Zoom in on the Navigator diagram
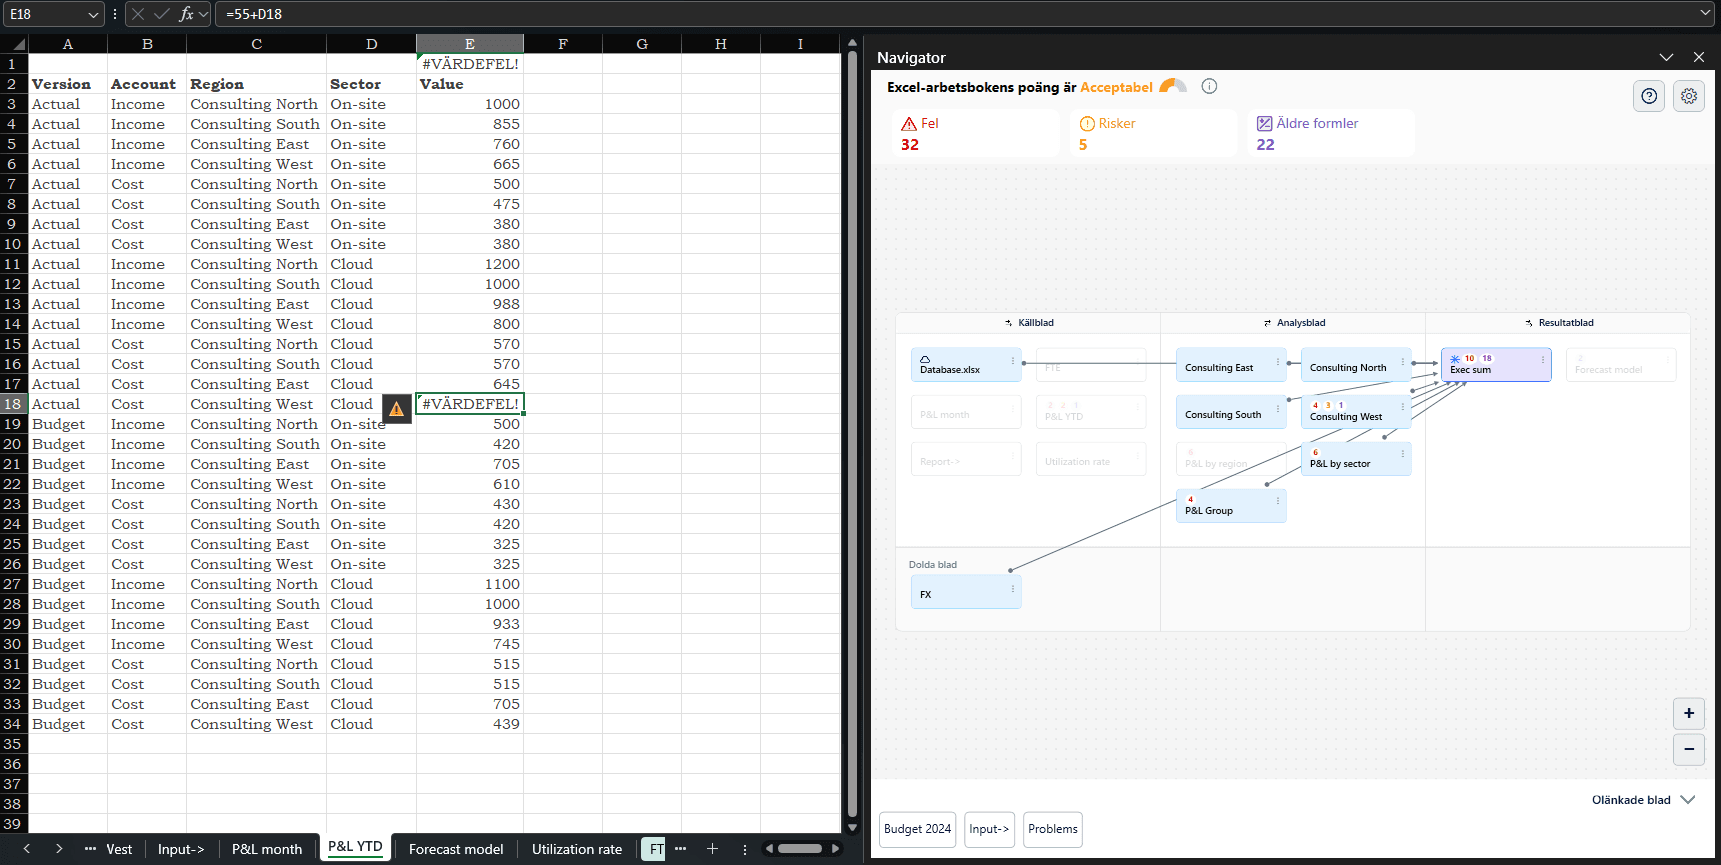The width and height of the screenshot is (1721, 865). pyautogui.click(x=1689, y=713)
